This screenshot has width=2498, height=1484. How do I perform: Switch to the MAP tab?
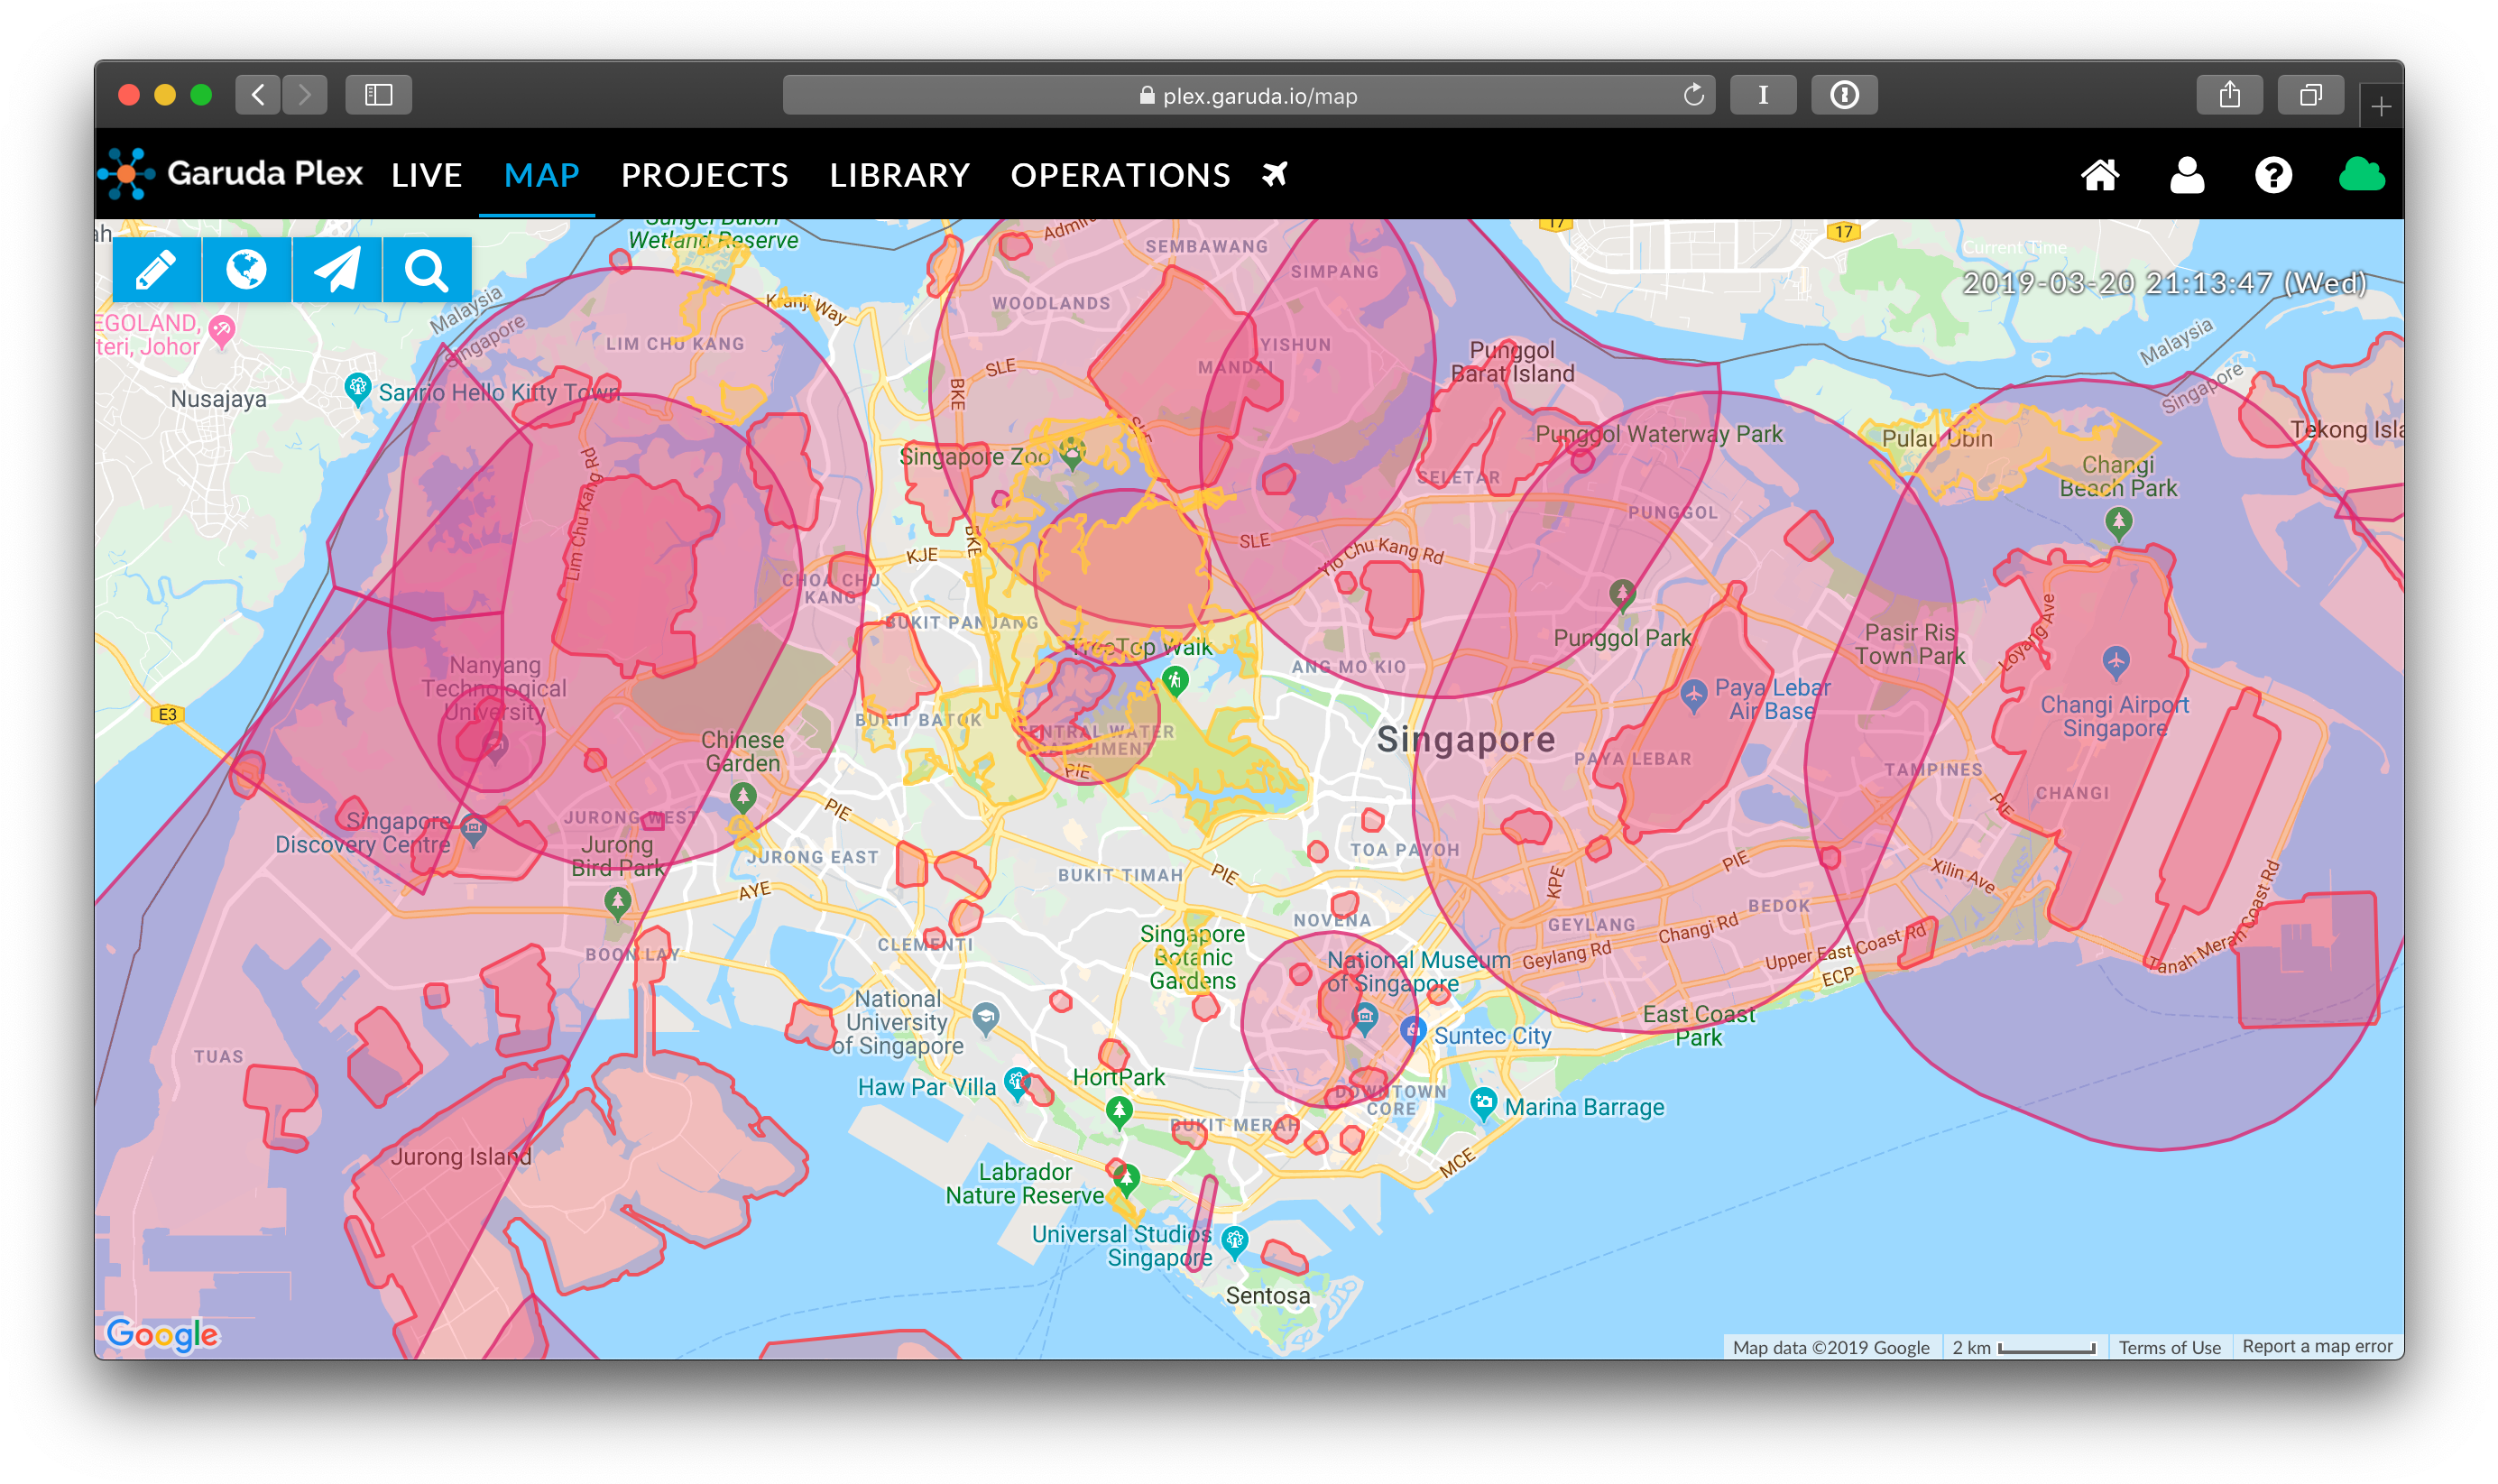pos(542,175)
